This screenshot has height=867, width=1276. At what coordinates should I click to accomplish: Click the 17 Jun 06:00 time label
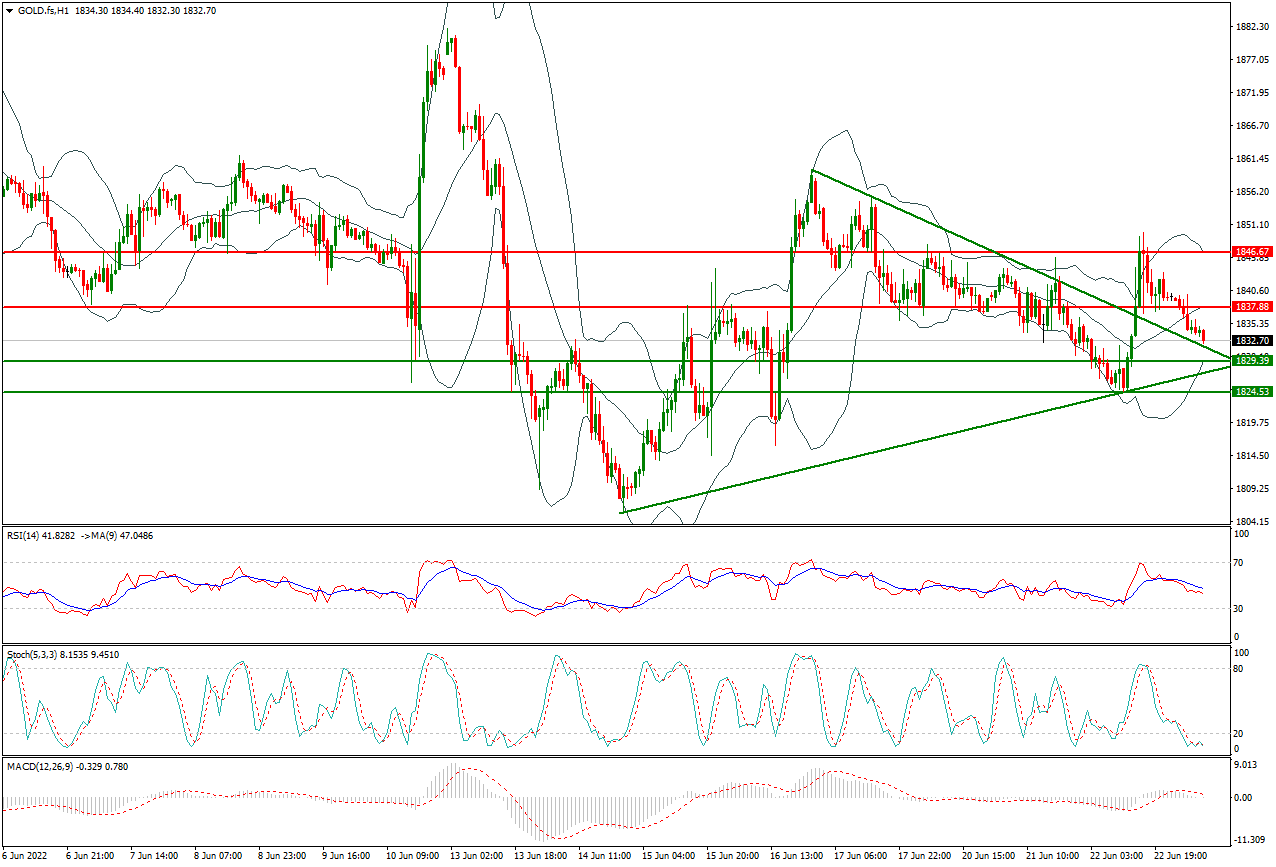859,857
